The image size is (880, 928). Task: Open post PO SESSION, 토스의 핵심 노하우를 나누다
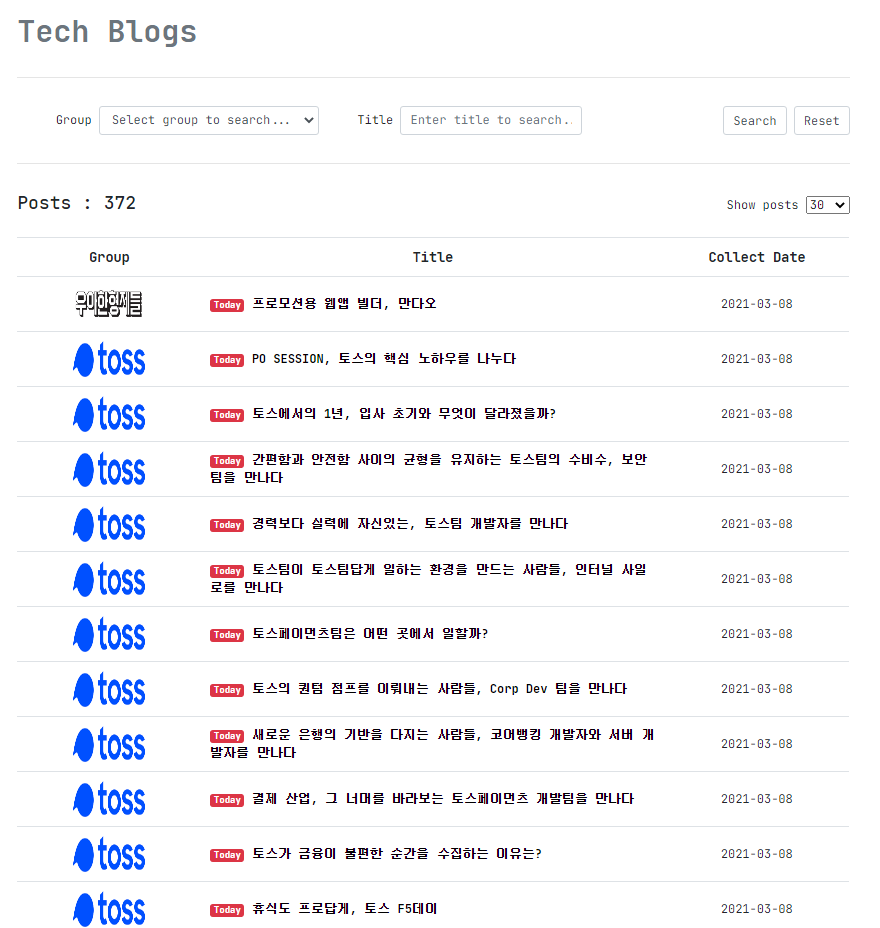coord(384,359)
